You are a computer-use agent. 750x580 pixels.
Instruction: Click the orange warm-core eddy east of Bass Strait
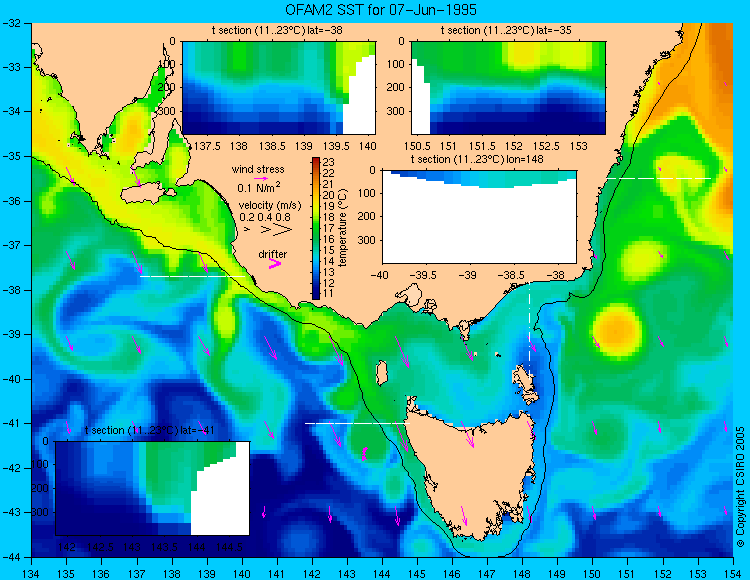617,328
